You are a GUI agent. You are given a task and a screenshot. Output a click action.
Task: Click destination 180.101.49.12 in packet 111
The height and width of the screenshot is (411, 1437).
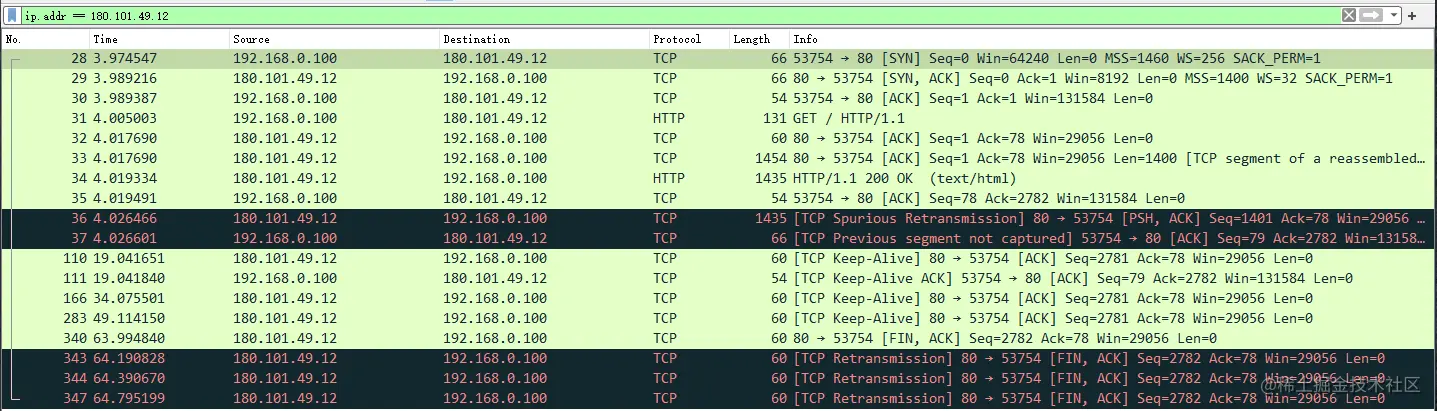pyautogui.click(x=495, y=279)
